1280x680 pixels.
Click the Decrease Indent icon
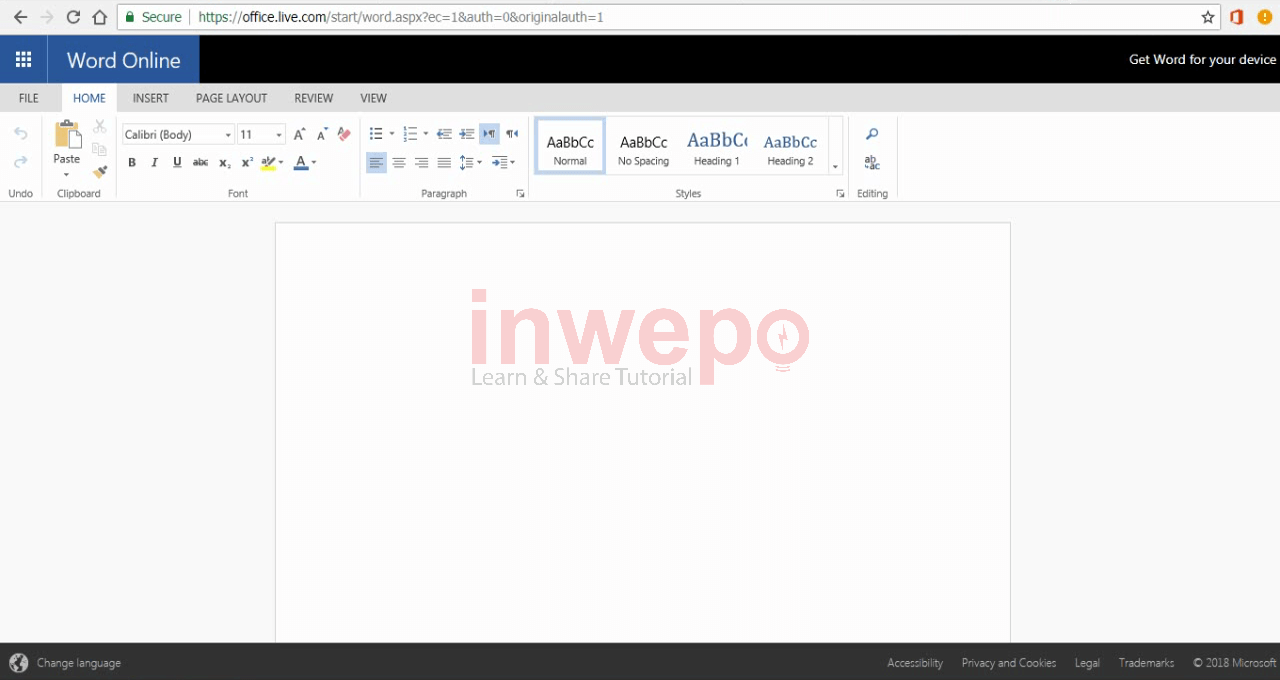tap(444, 134)
